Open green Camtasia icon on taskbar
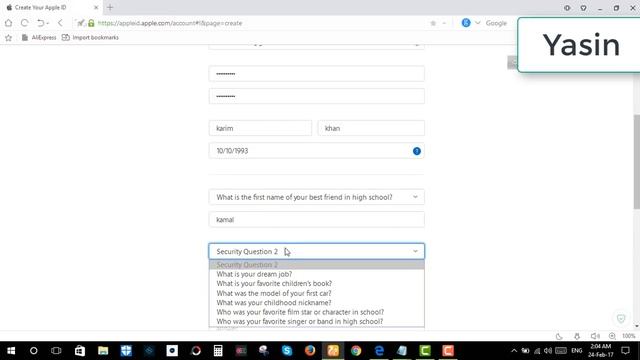The width and height of the screenshot is (640, 360). (425, 351)
